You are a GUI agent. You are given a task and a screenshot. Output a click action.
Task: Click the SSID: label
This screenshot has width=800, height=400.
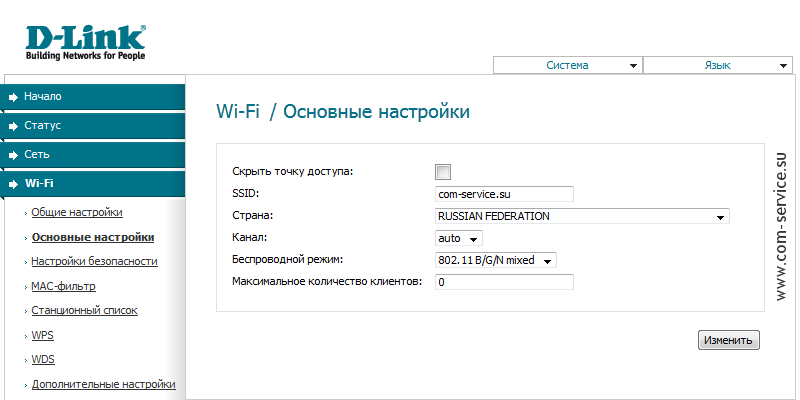pos(246,193)
